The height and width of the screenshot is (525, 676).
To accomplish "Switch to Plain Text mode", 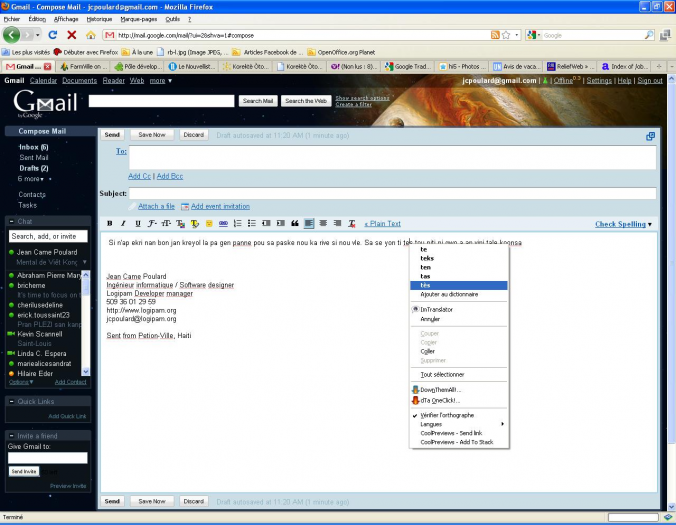I will click(382, 224).
